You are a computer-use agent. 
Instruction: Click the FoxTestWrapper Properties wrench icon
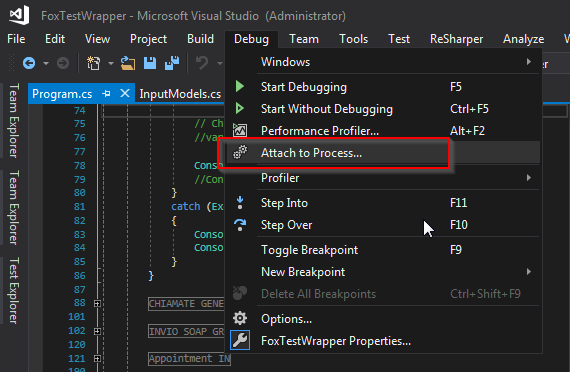pyautogui.click(x=240, y=340)
